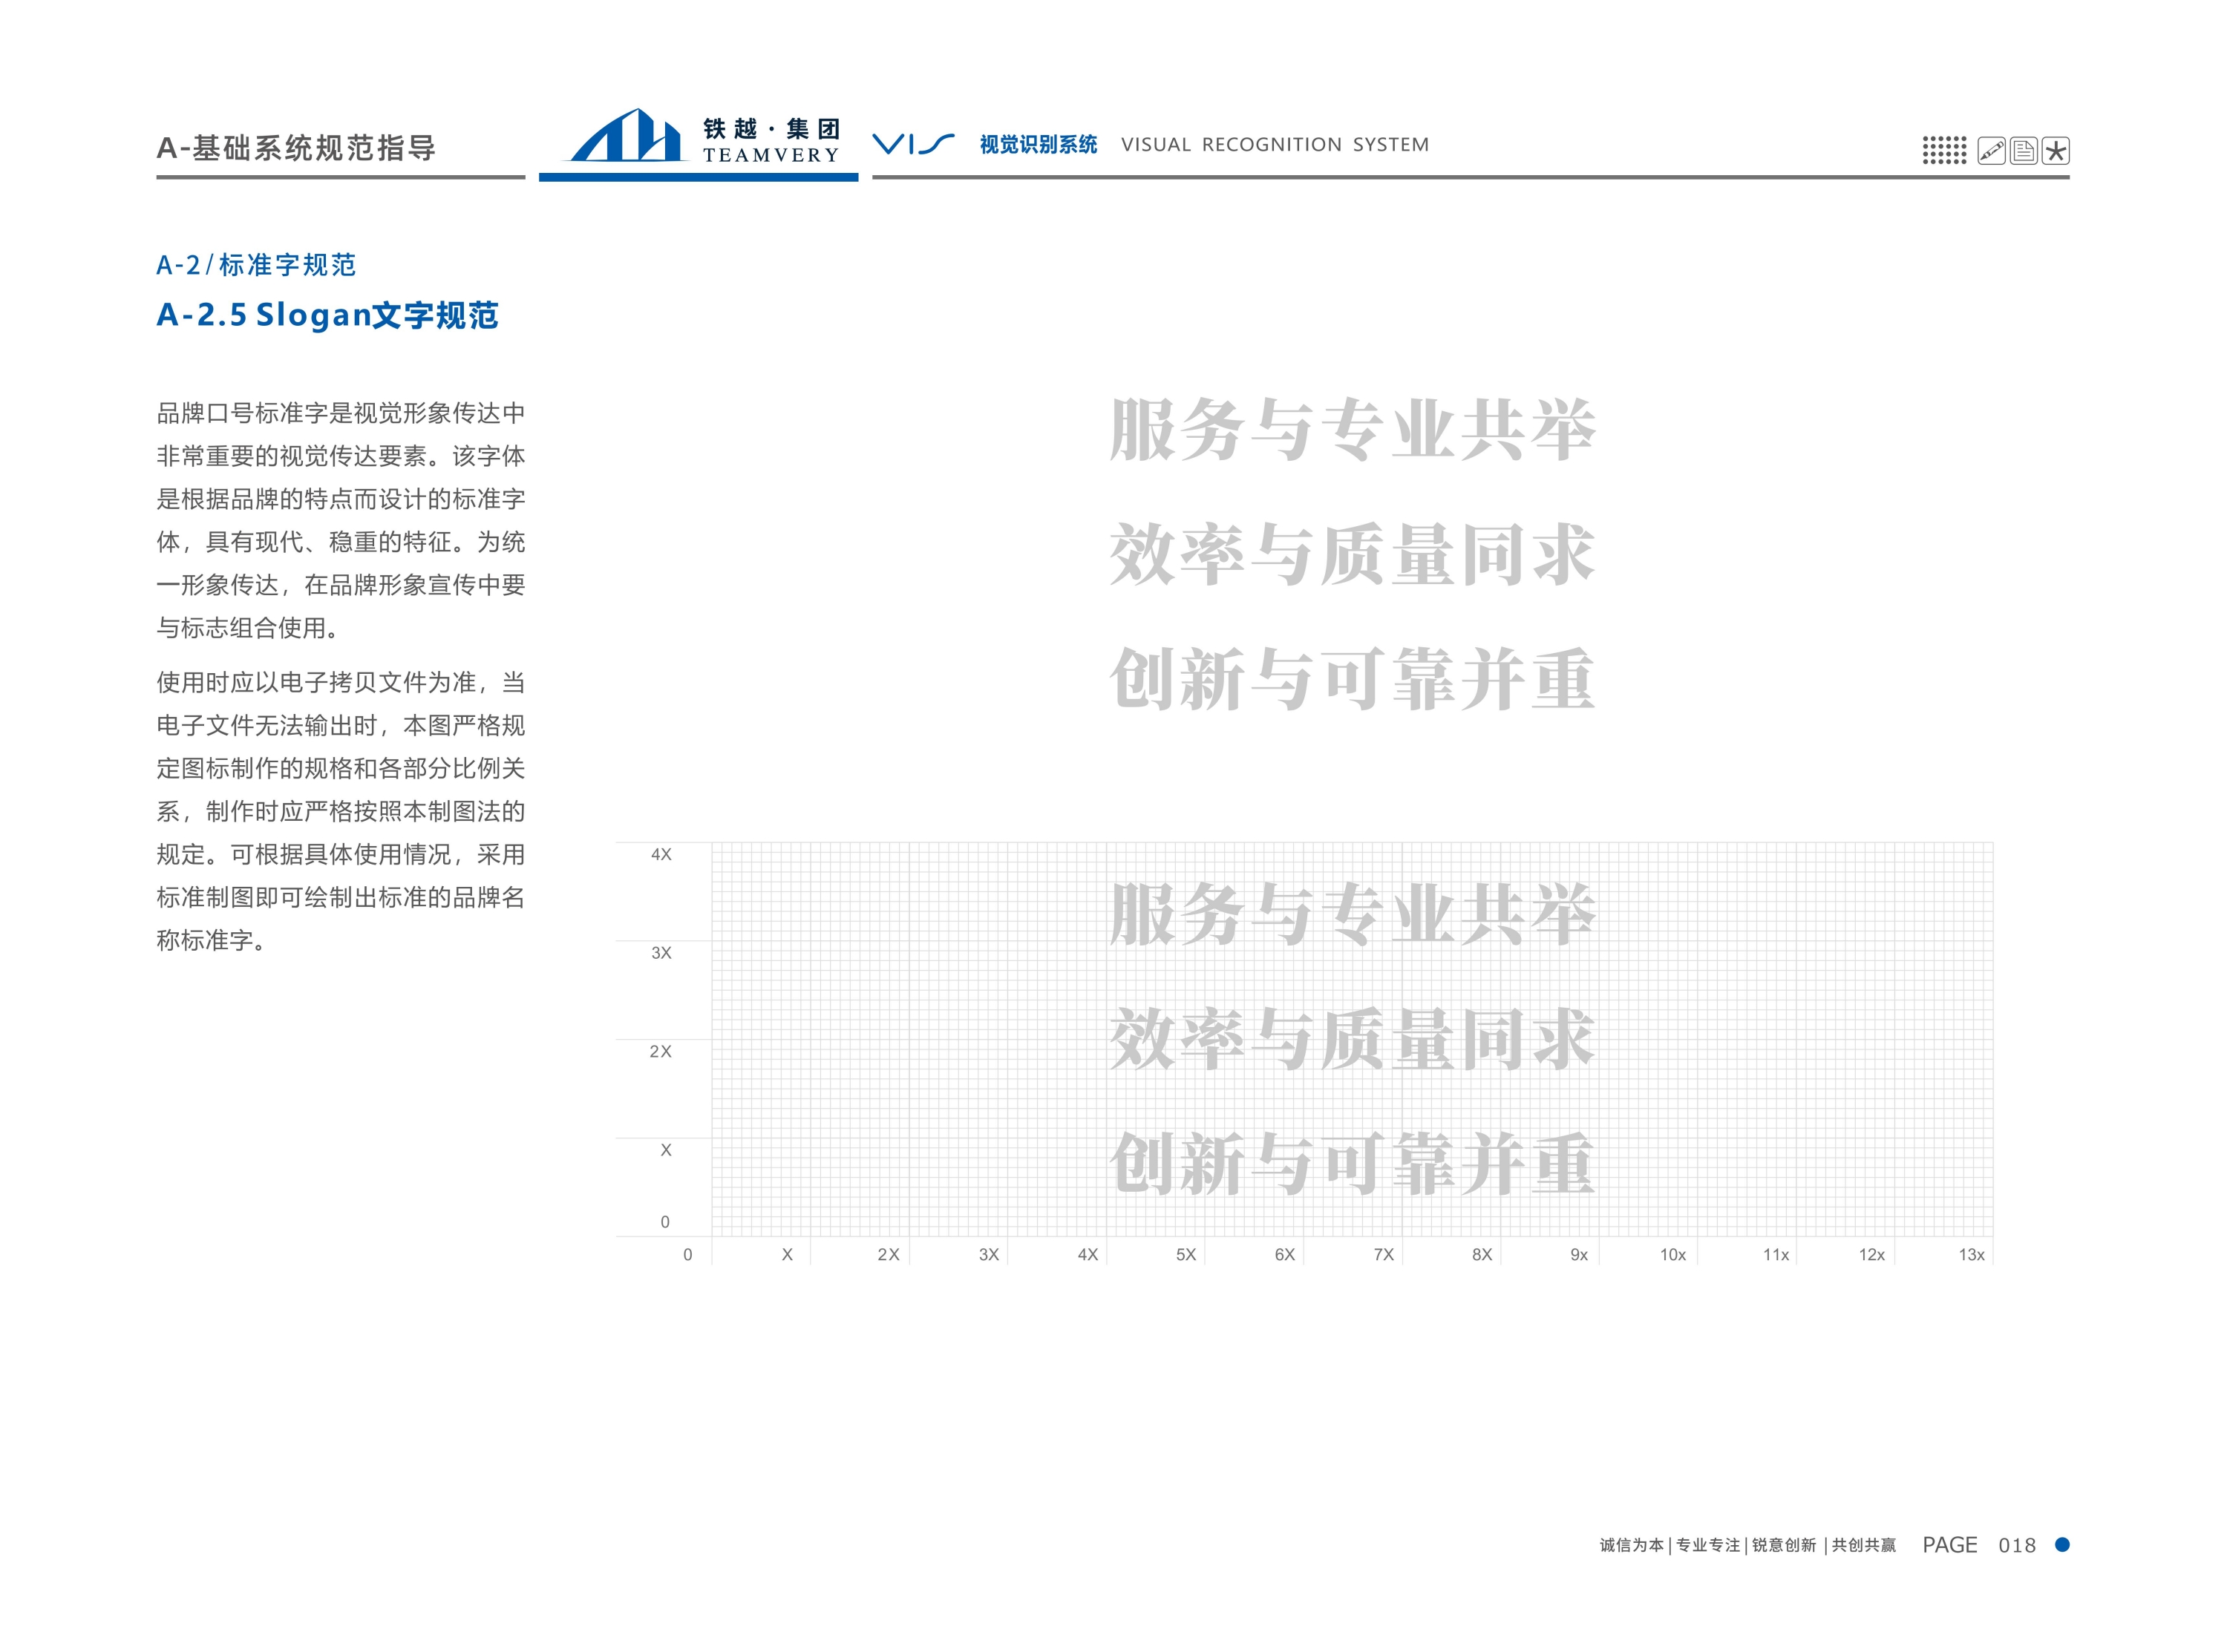Click the PAGE label in the footer
Viewport: 2227px width, 1652px height.
(x=1949, y=1545)
